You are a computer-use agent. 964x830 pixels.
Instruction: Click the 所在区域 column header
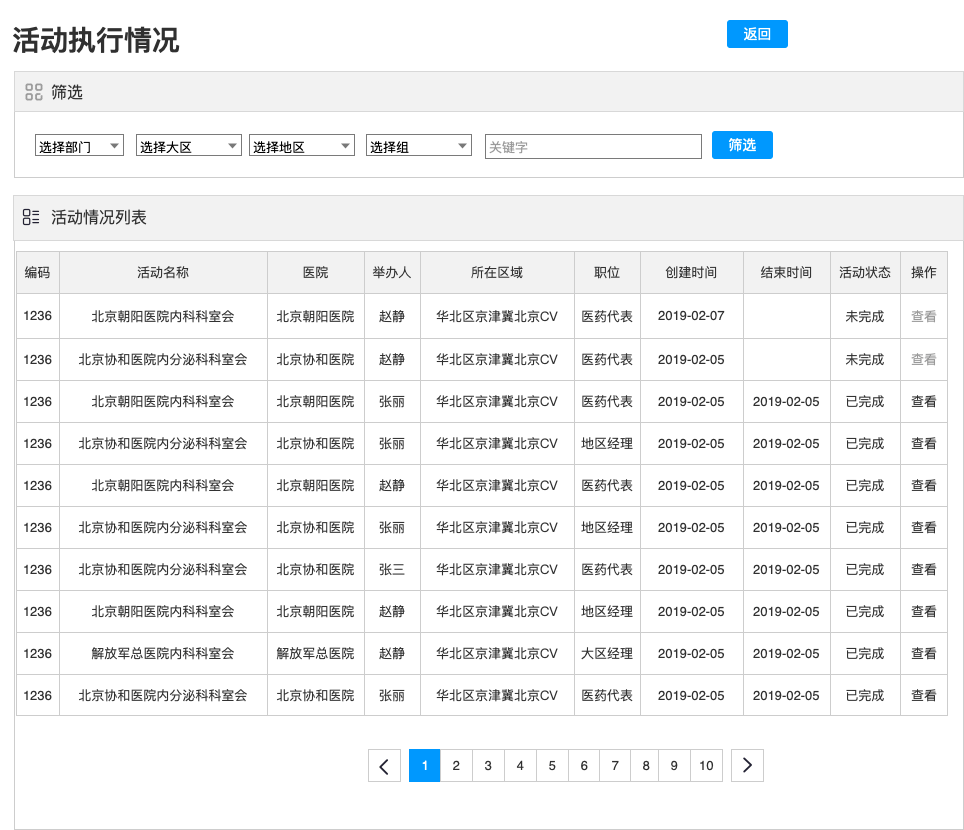pos(497,272)
